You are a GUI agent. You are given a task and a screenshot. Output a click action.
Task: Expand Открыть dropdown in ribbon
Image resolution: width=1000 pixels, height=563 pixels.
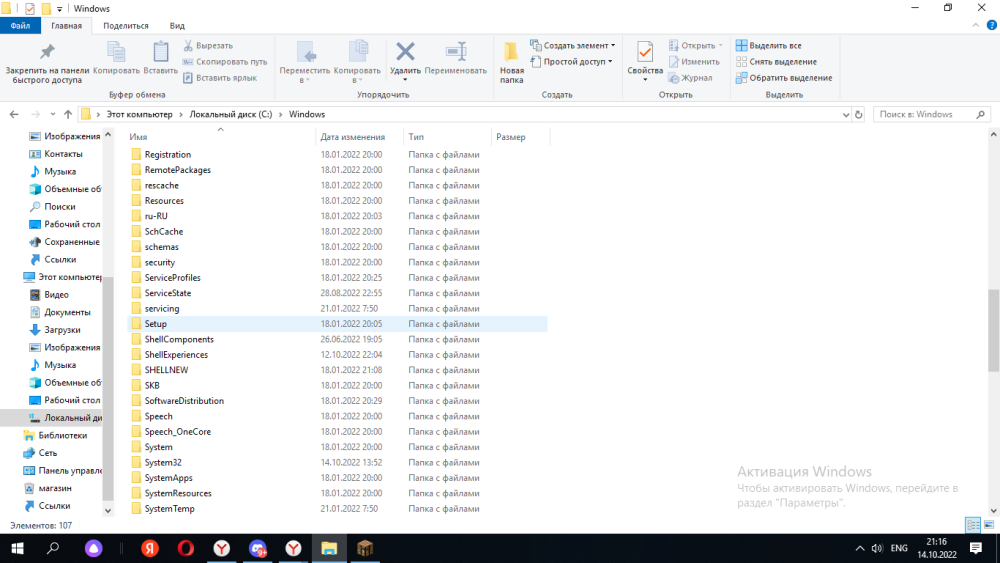click(695, 46)
